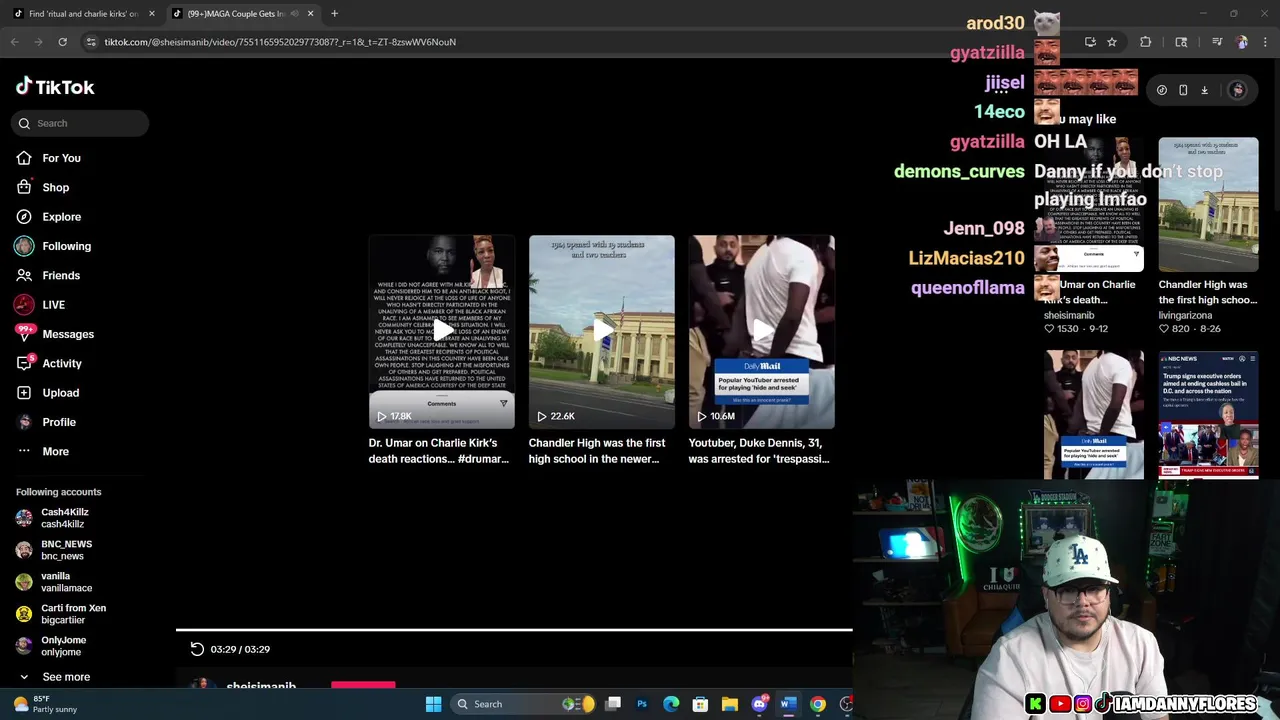
Task: Open the browser extensions menu
Action: coord(1146,42)
